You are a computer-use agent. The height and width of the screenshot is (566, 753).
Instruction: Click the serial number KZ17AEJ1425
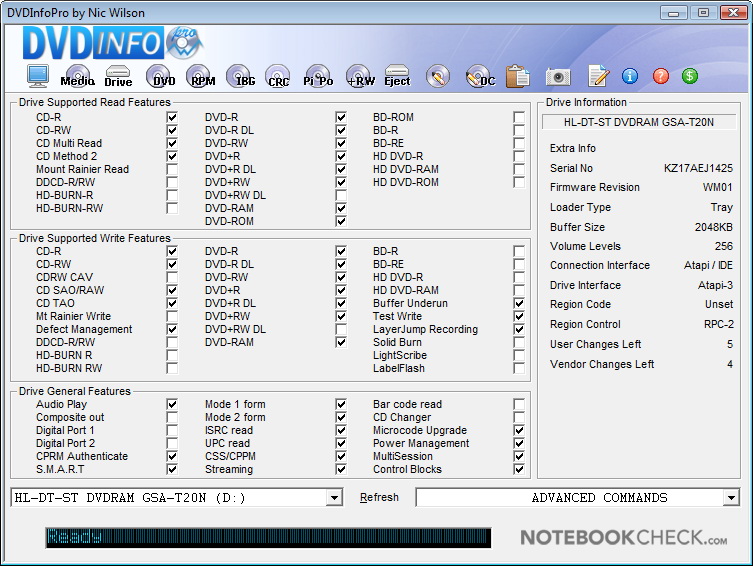click(698, 168)
